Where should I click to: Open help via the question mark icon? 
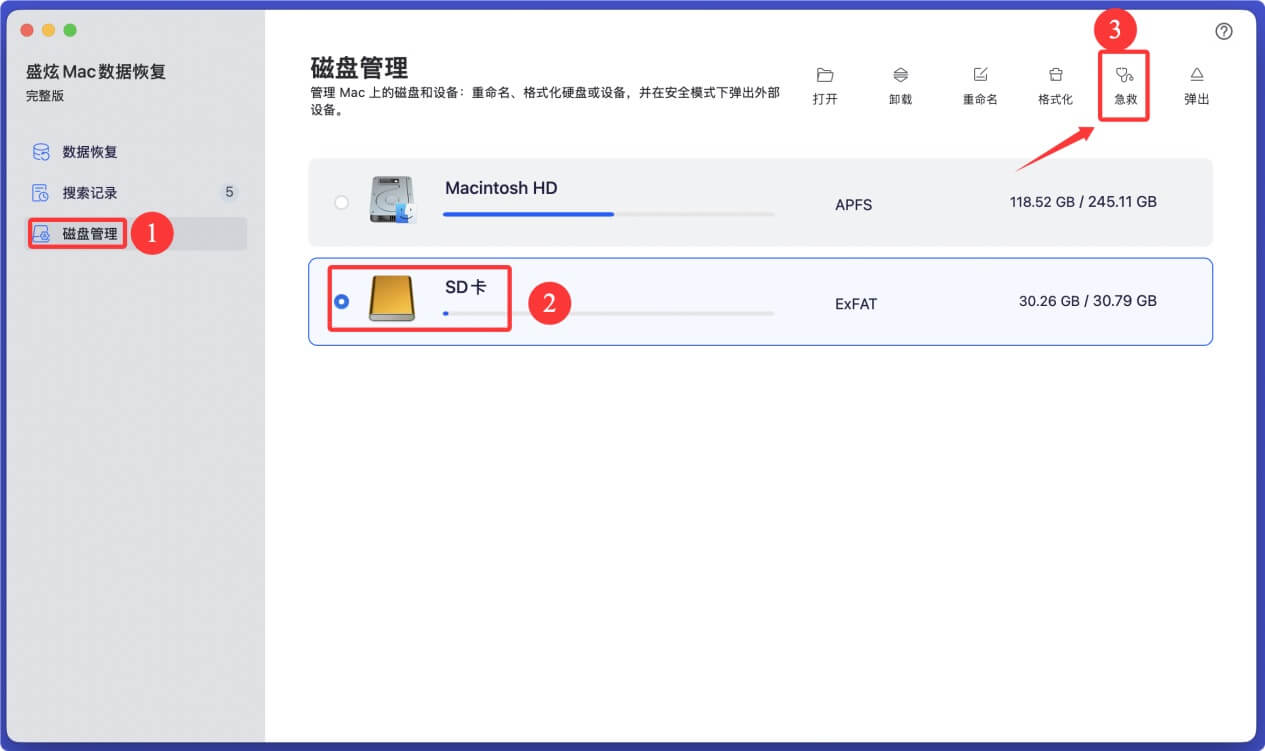[1224, 31]
